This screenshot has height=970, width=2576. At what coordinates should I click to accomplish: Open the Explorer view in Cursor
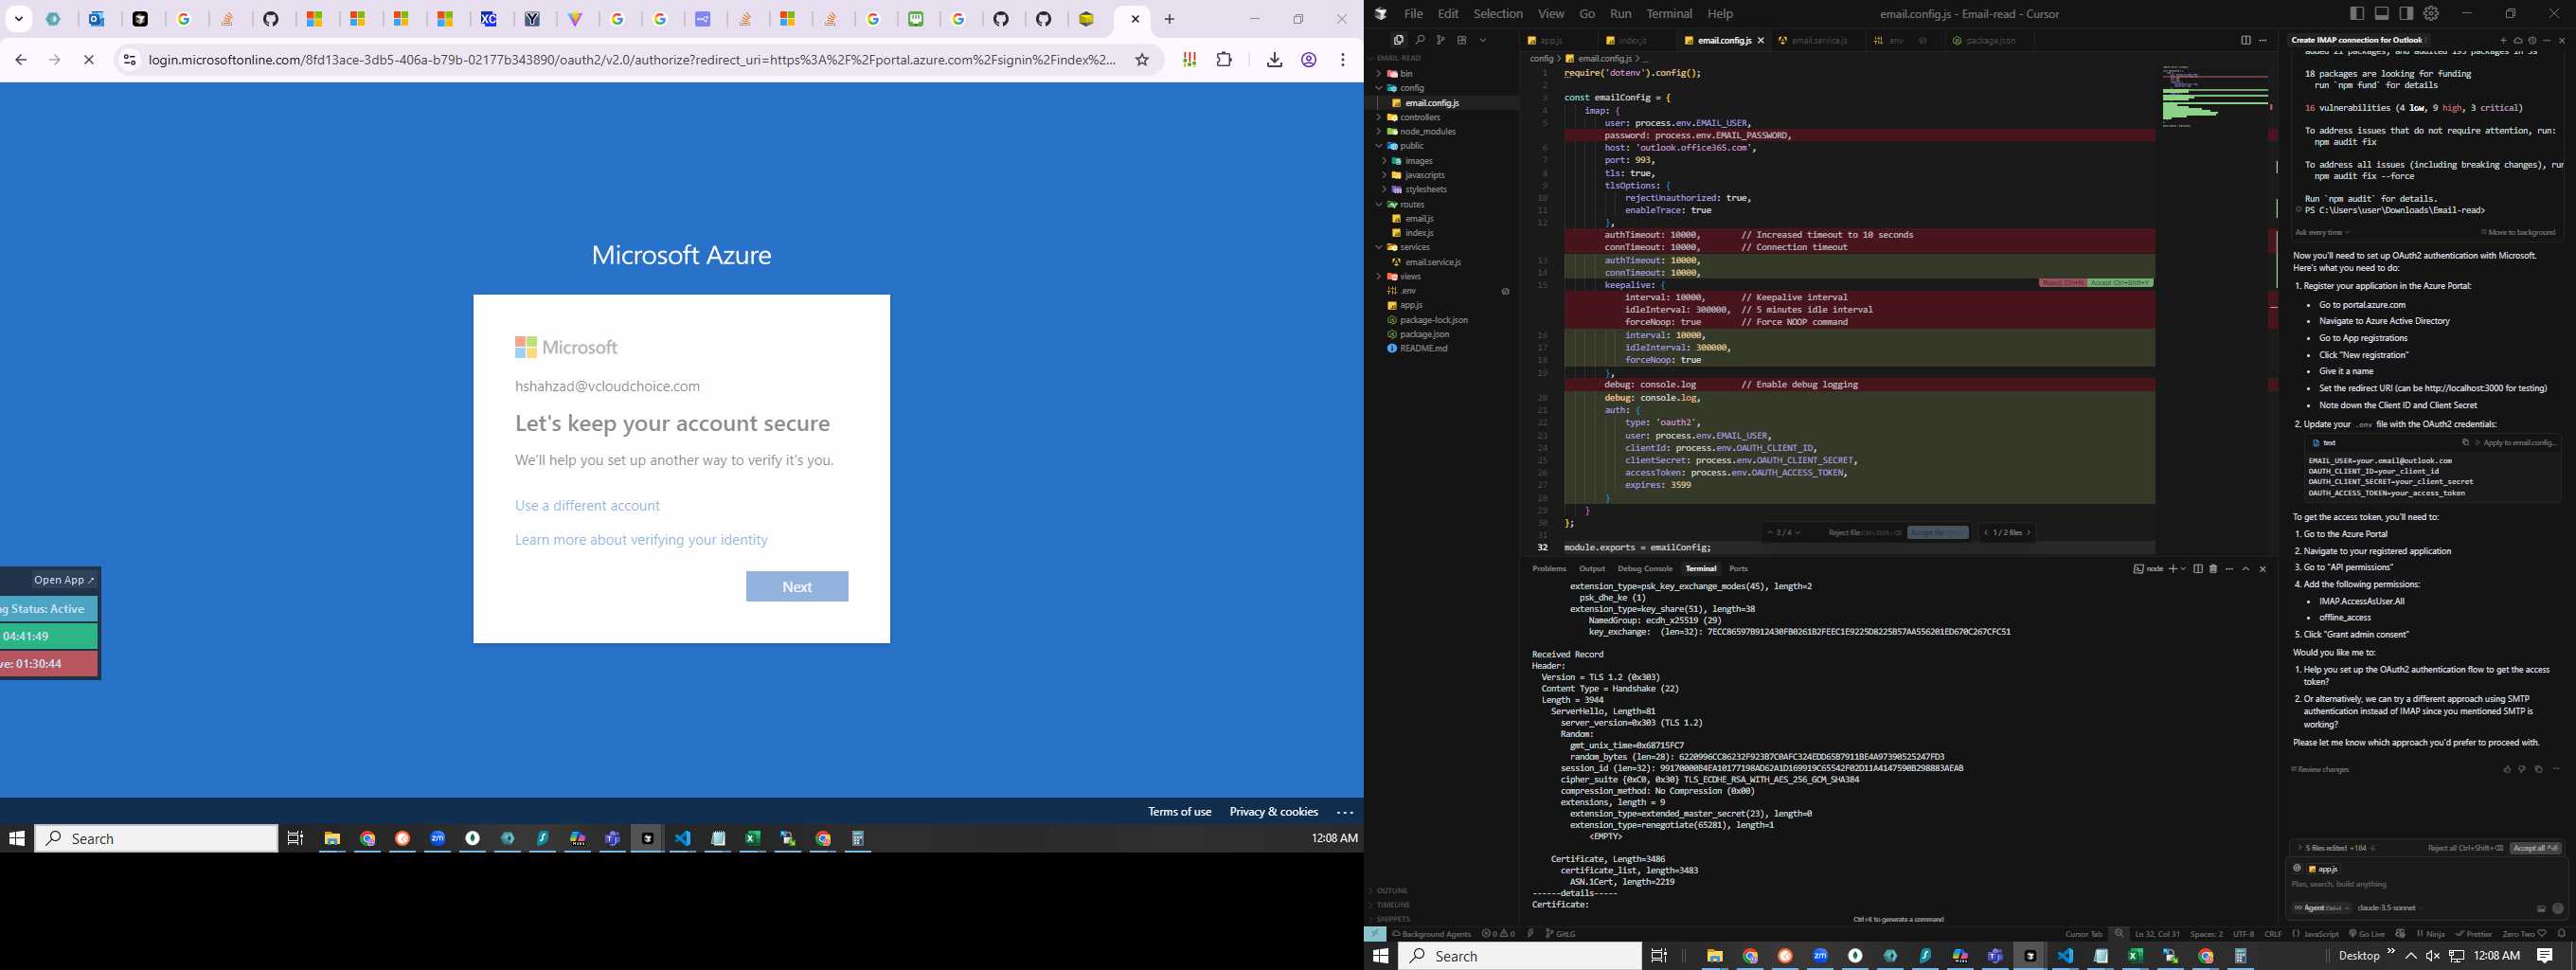click(x=1398, y=40)
